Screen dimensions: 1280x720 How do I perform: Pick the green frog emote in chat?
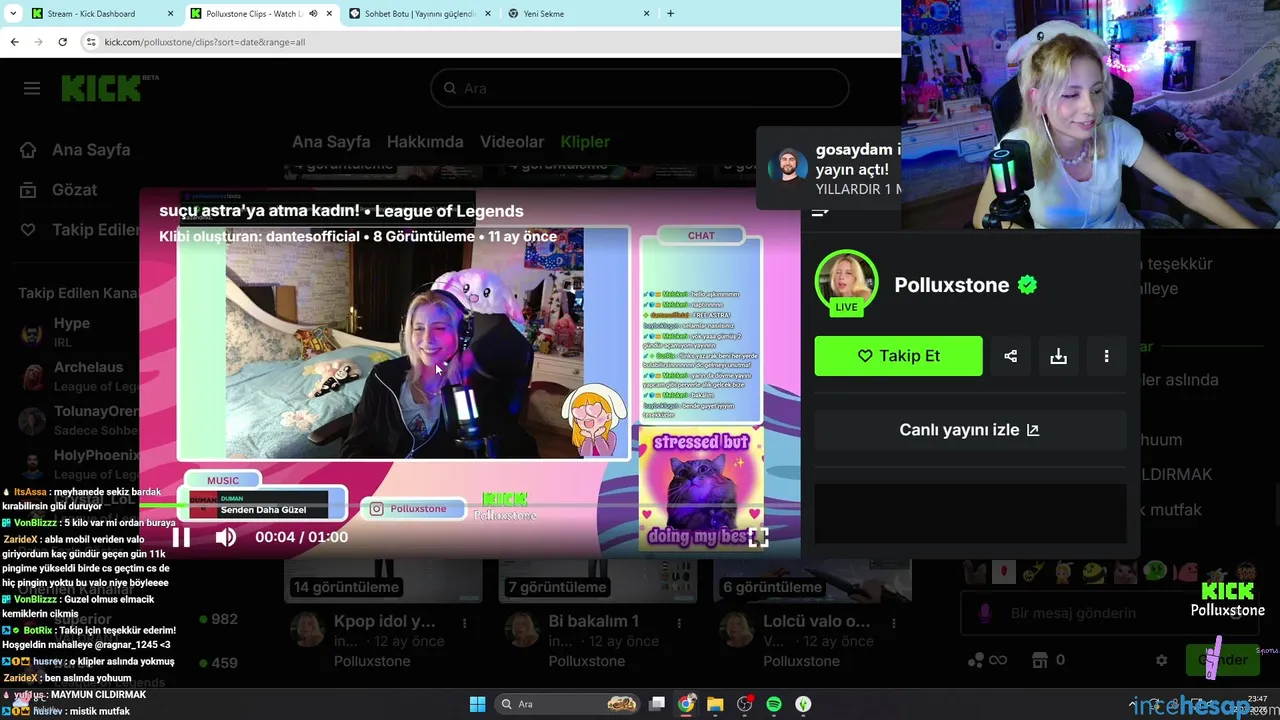pyautogui.click(x=1155, y=572)
